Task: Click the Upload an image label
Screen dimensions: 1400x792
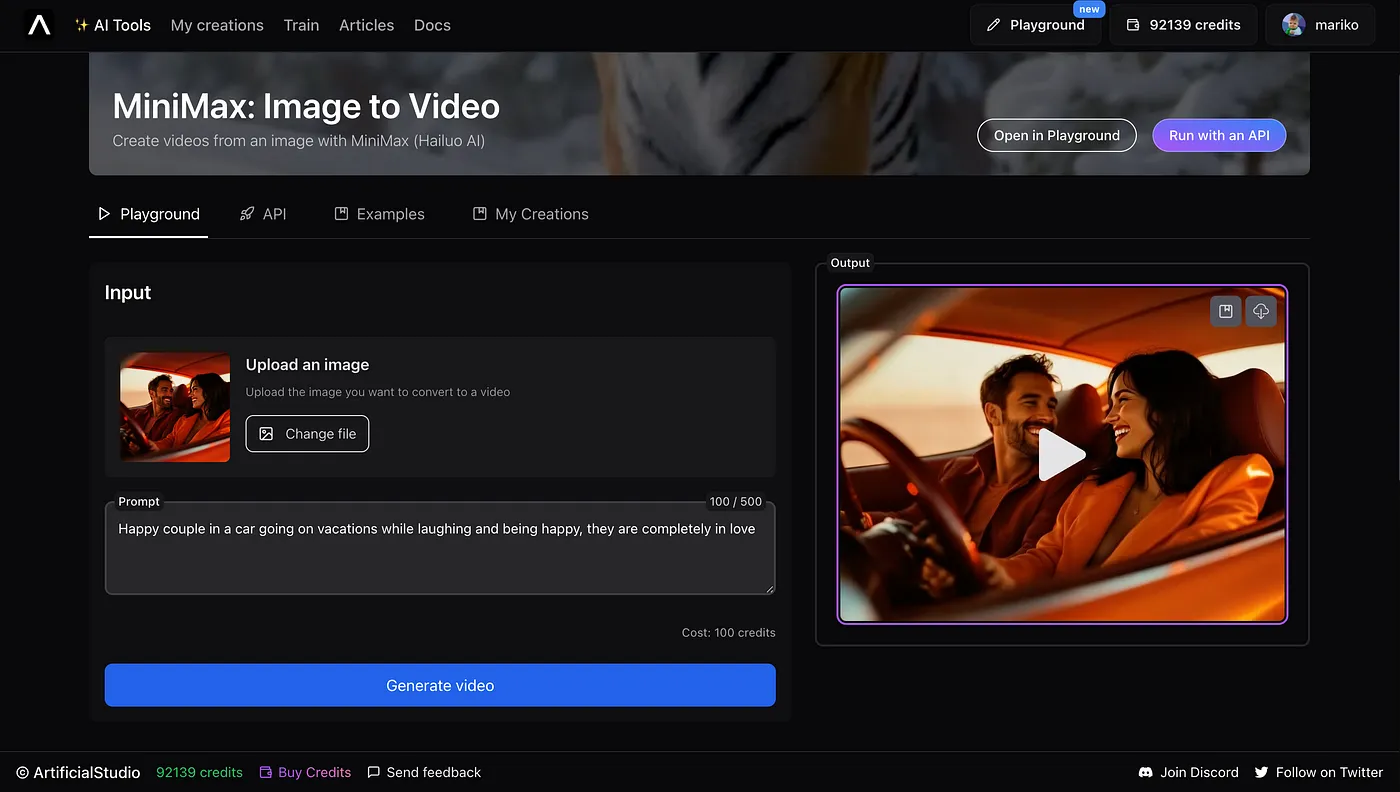Action: tap(307, 365)
